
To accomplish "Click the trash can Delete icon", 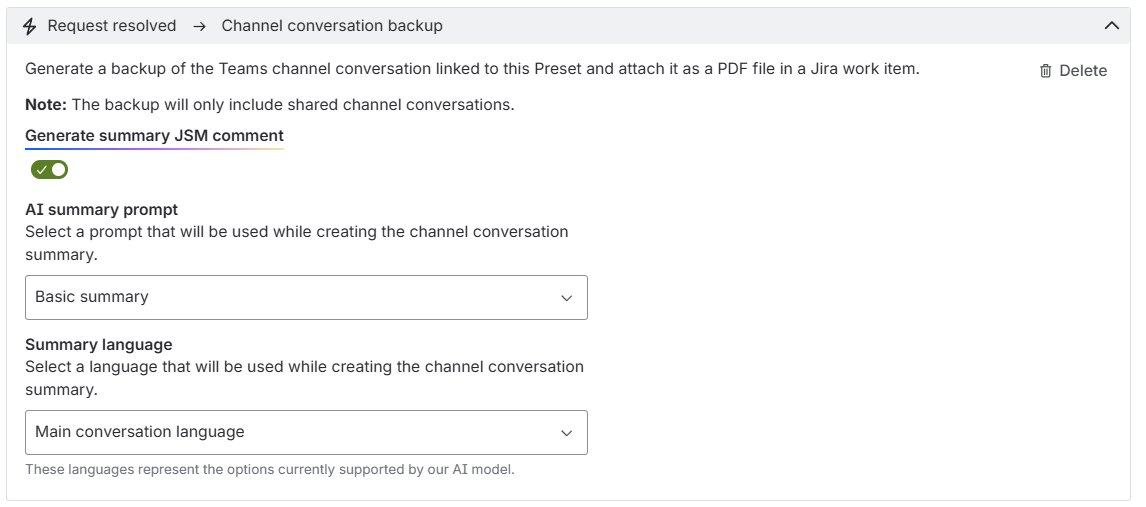I will (1046, 71).
